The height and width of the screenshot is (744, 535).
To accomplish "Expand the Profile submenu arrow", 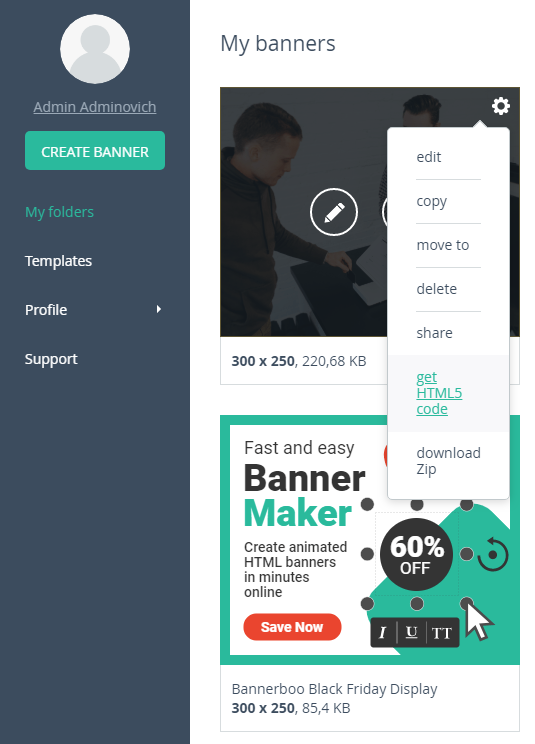I will click(159, 309).
